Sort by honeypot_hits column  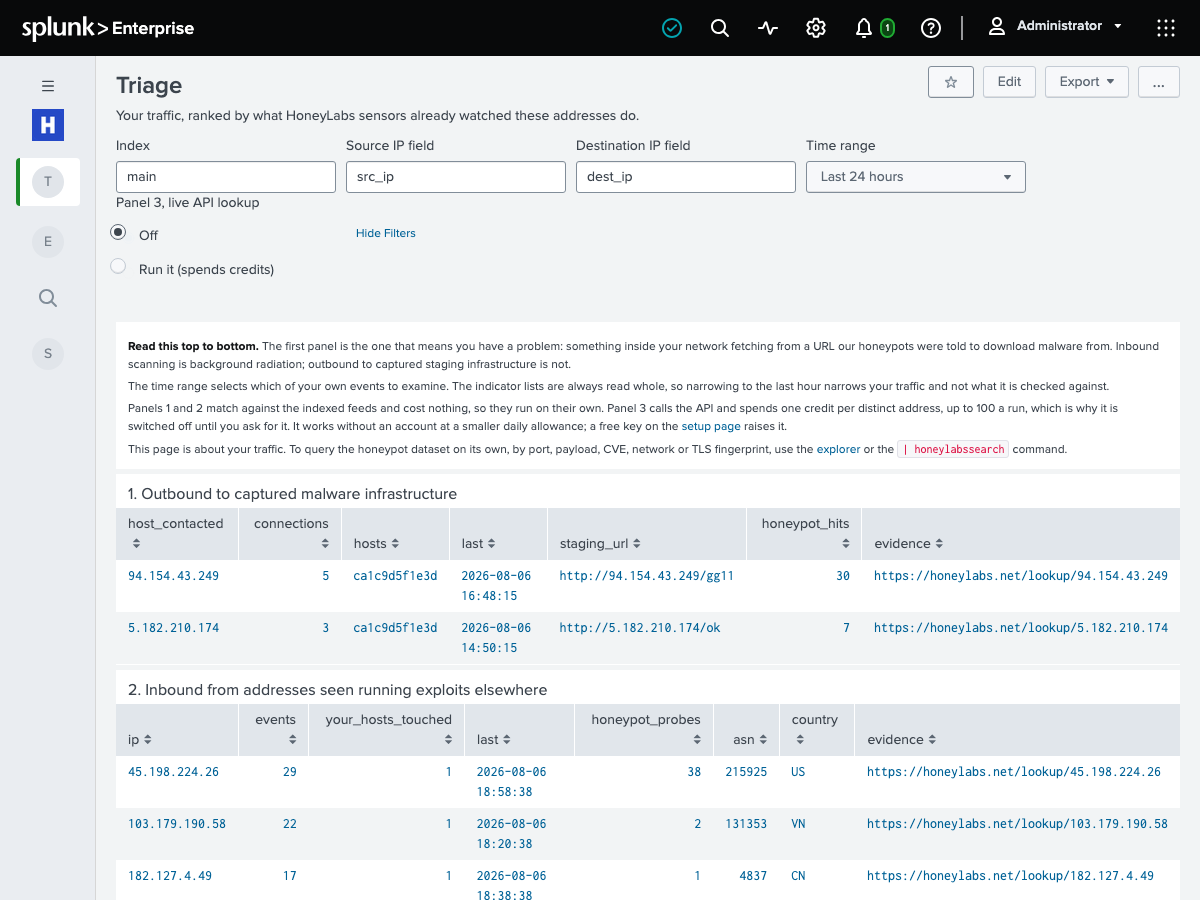(x=805, y=533)
